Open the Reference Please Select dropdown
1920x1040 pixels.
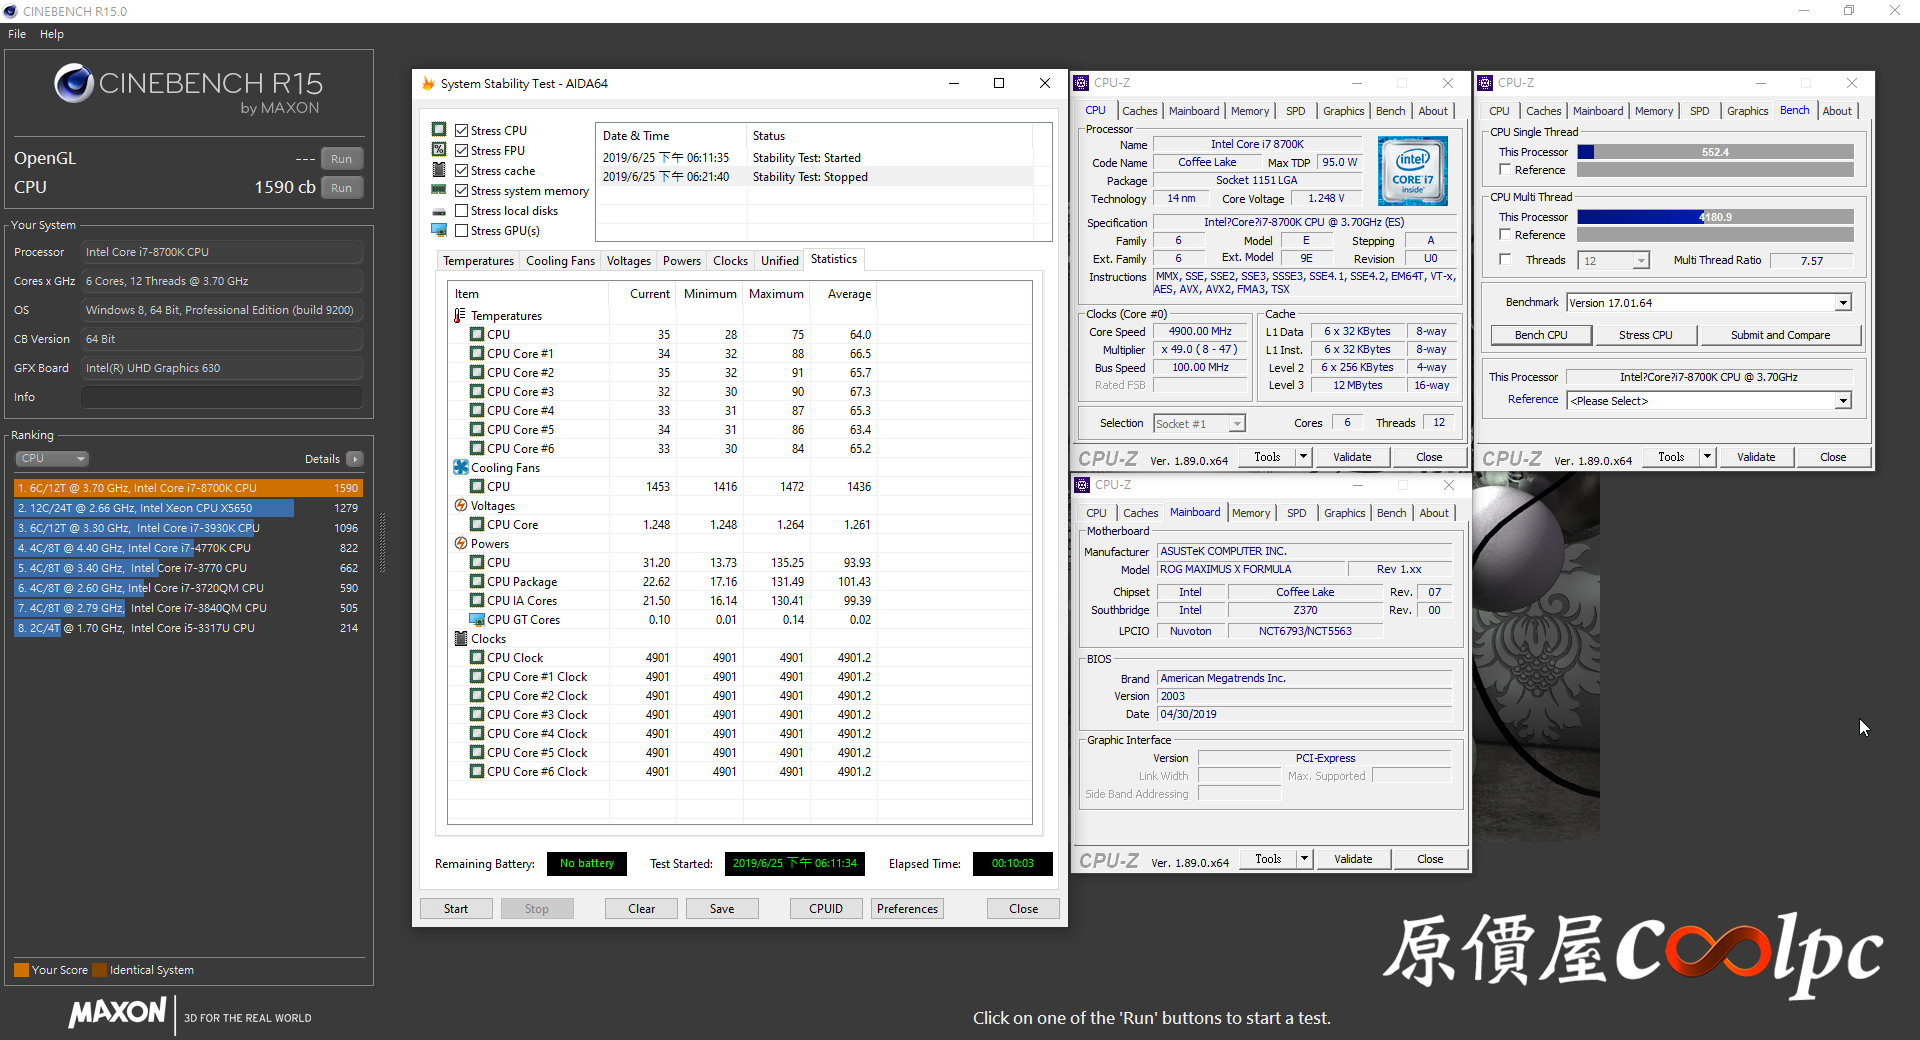(x=1843, y=401)
